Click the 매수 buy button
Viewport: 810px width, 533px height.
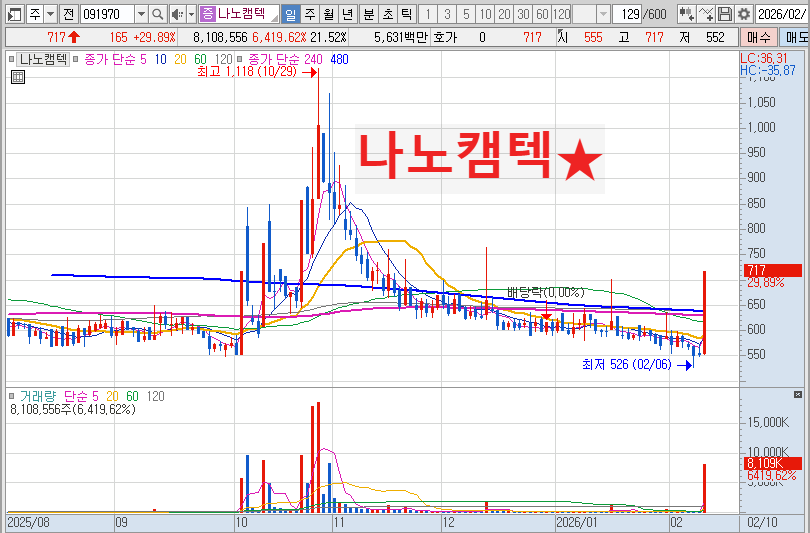758,37
